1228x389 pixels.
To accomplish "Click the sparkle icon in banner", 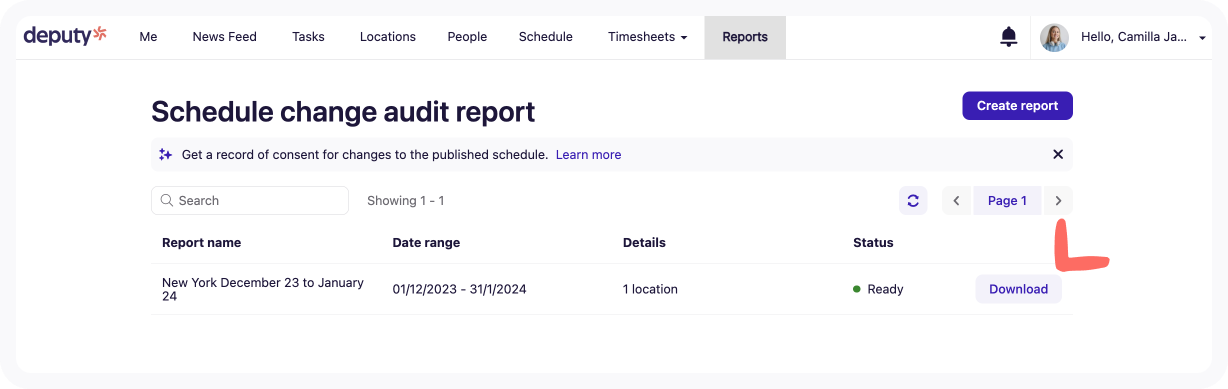I will [x=166, y=154].
